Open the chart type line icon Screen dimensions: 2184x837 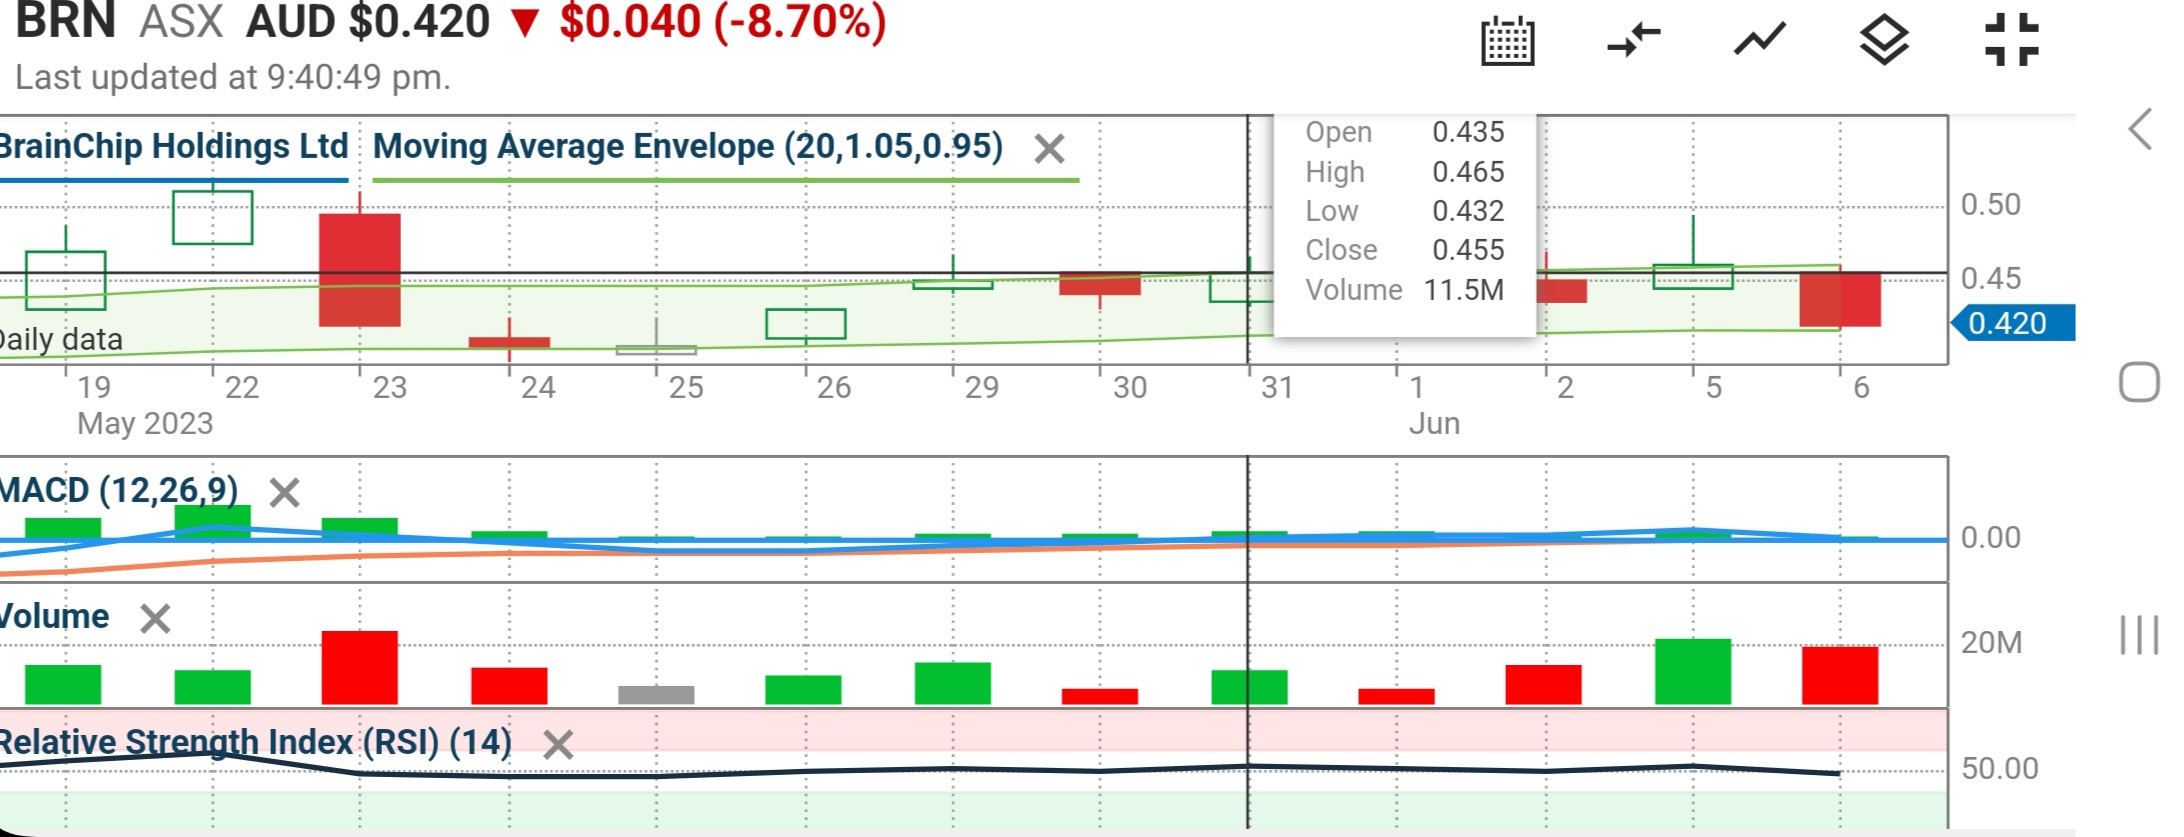(1759, 41)
